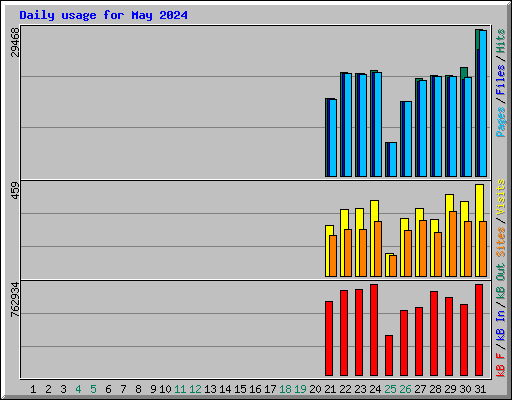Select the day 24 pages bar
Image resolution: width=512 pixels, height=400 pixels.
[378, 124]
